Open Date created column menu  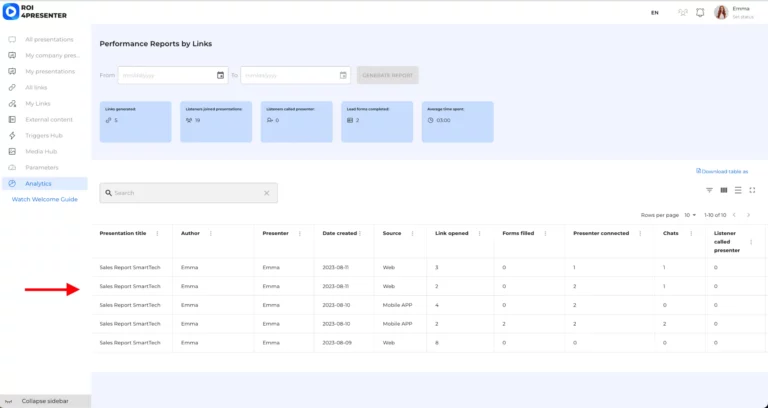point(360,234)
